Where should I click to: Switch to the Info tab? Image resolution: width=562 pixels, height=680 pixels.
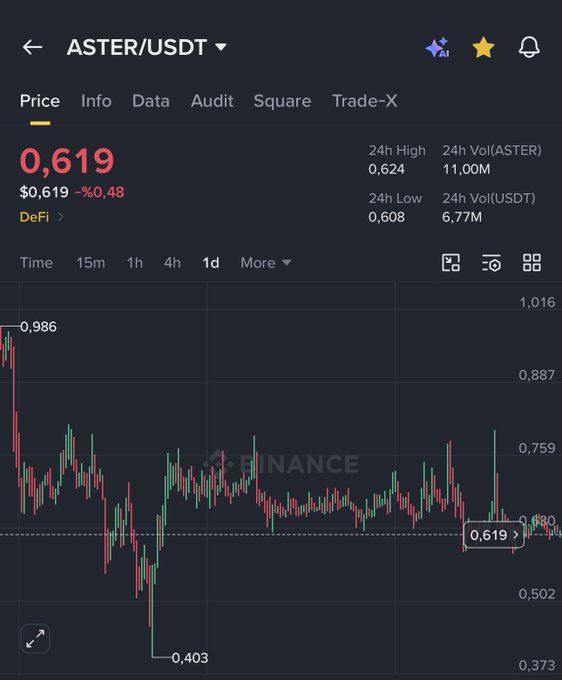pyautogui.click(x=96, y=101)
